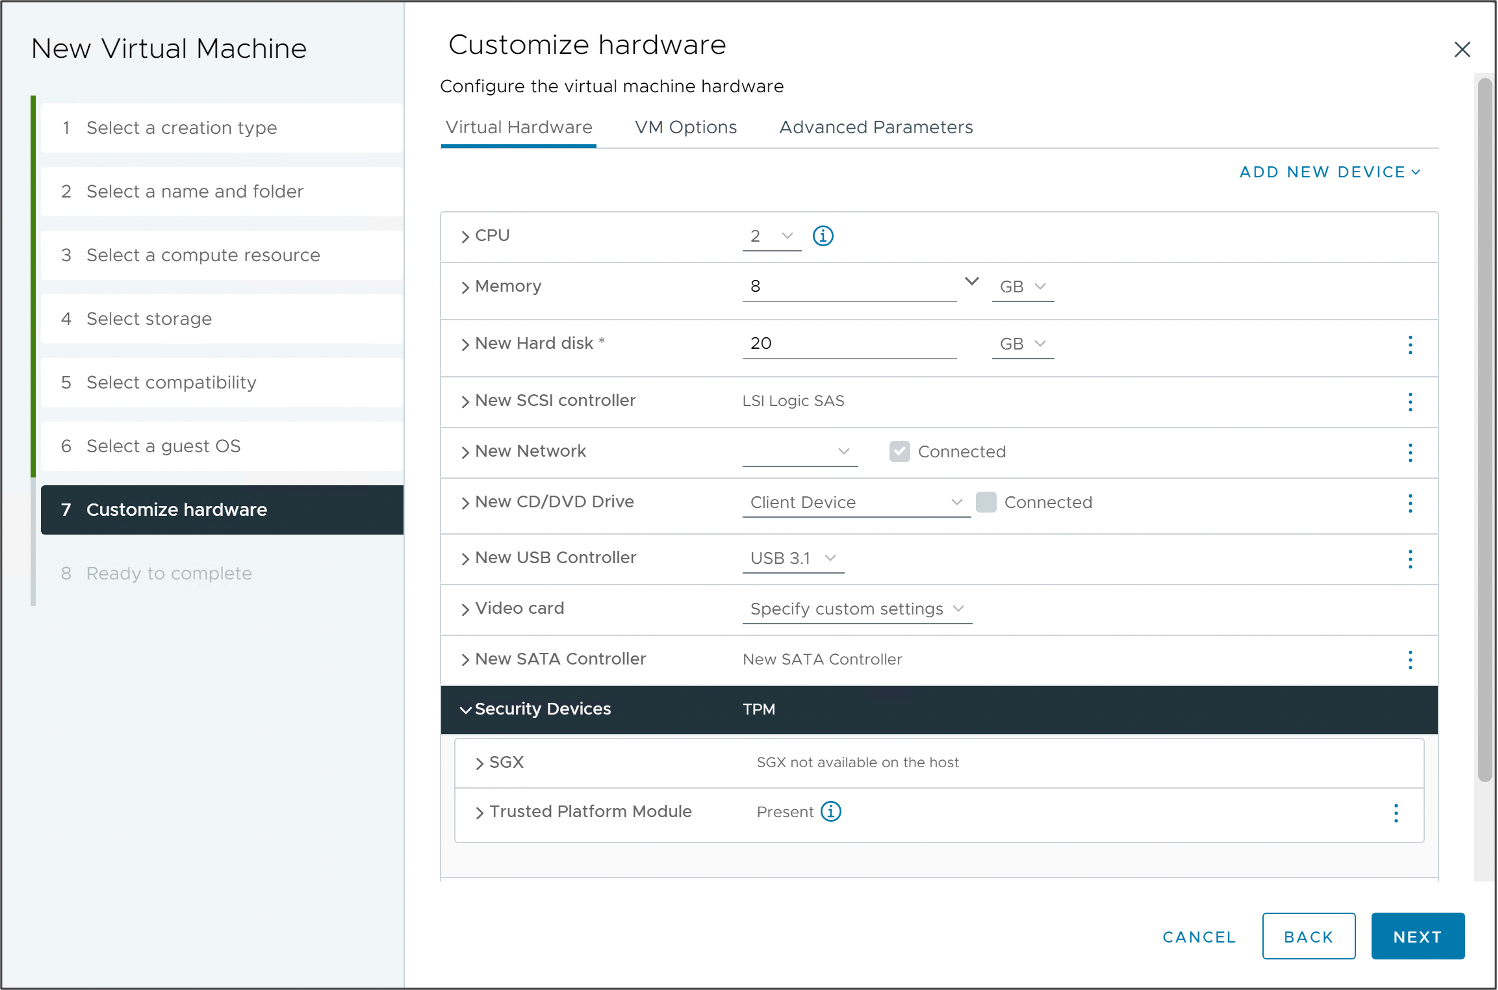Expand the Memory row
Image resolution: width=1498 pixels, height=990 pixels.
click(x=465, y=288)
